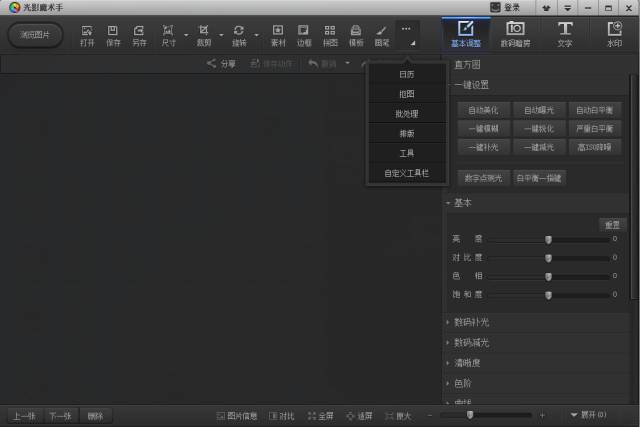Click the 对比度 (Contrast) slider handle

point(548,258)
